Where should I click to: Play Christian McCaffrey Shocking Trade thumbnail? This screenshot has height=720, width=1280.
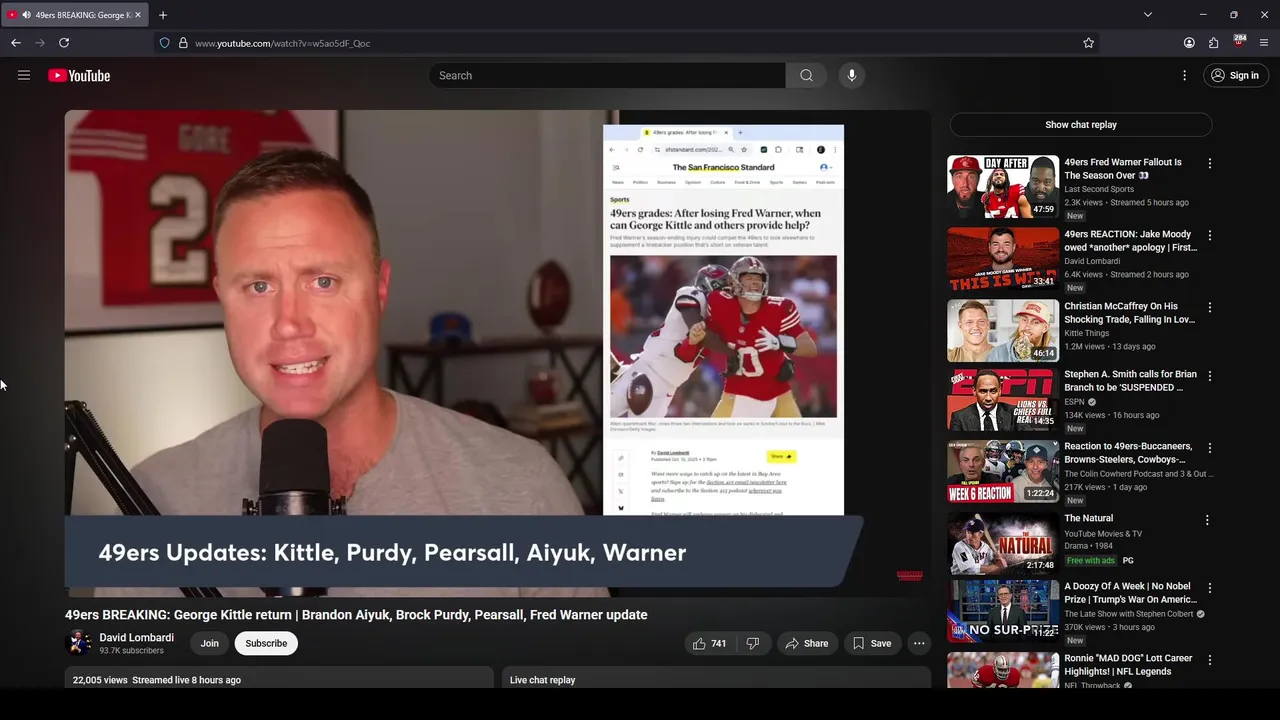(x=1003, y=330)
